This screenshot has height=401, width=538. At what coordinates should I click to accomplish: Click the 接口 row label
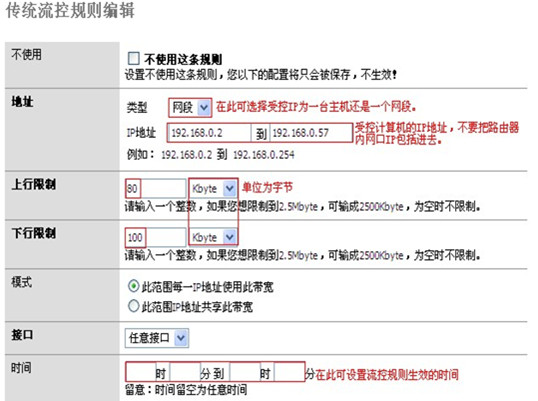[x=22, y=335]
